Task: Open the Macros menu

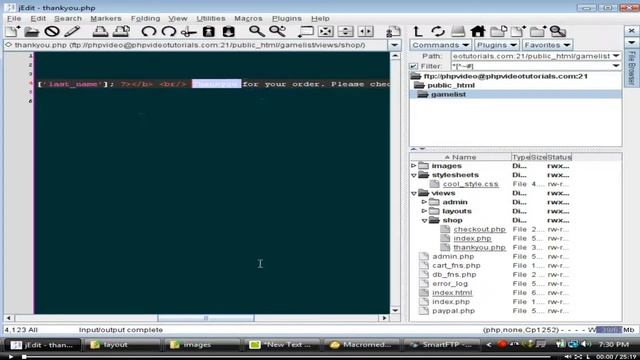Action: tap(248, 18)
